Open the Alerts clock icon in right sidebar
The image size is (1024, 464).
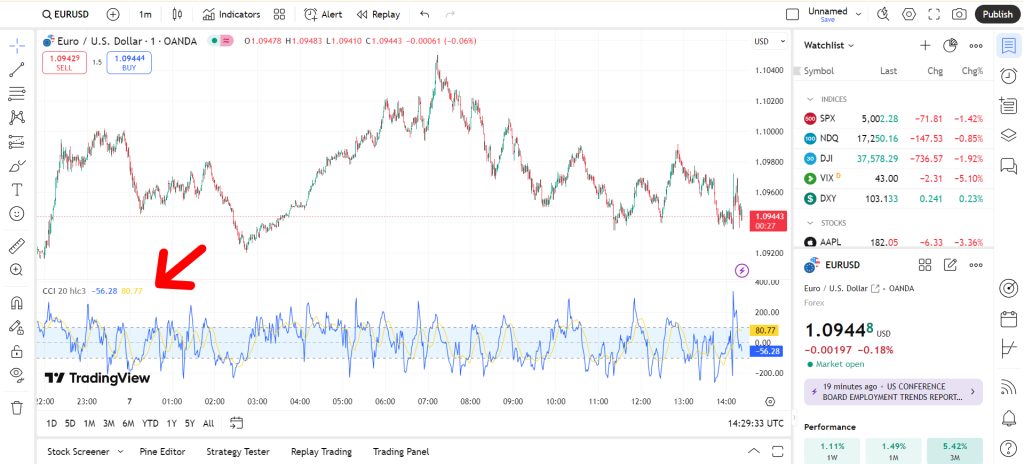pos(1008,75)
